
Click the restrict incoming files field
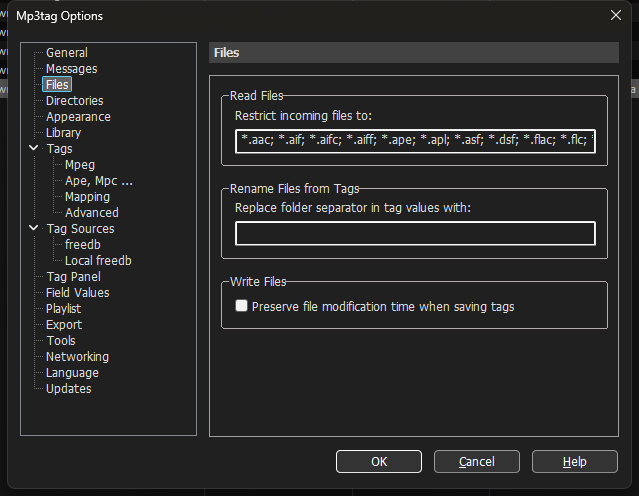click(x=415, y=141)
